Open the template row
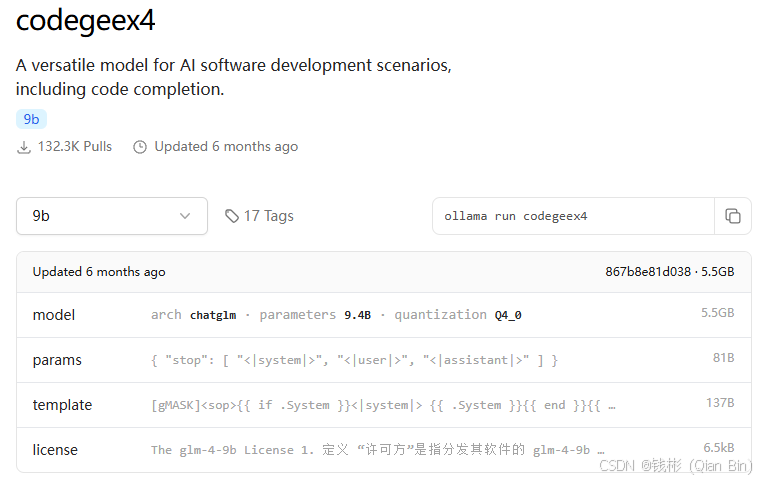This screenshot has width=759, height=479. [x=384, y=405]
